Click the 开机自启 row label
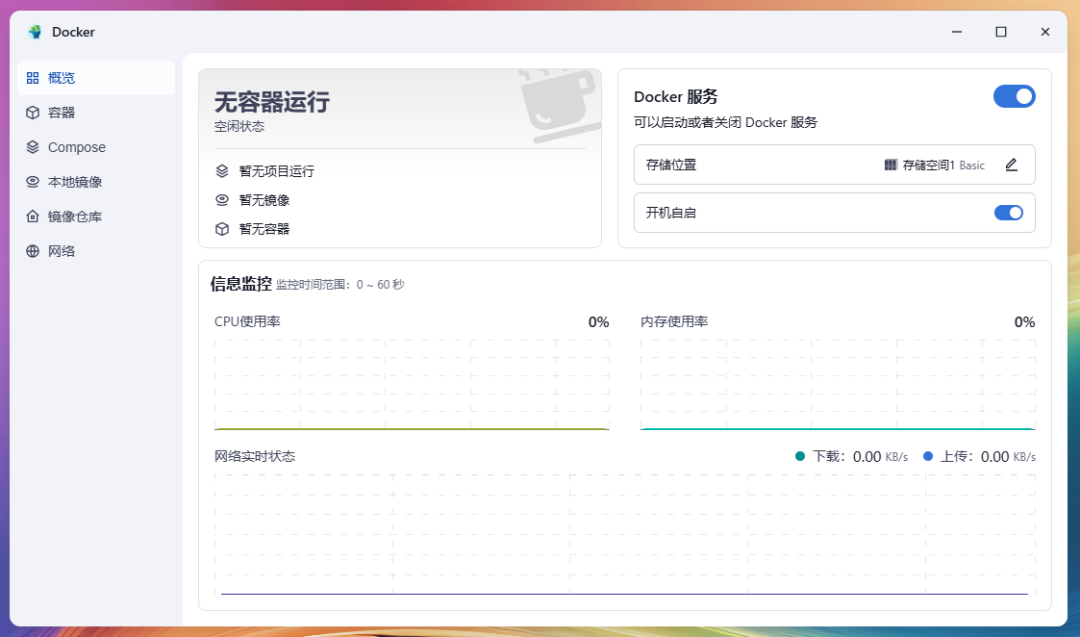Viewport: 1080px width, 637px height. 671,213
